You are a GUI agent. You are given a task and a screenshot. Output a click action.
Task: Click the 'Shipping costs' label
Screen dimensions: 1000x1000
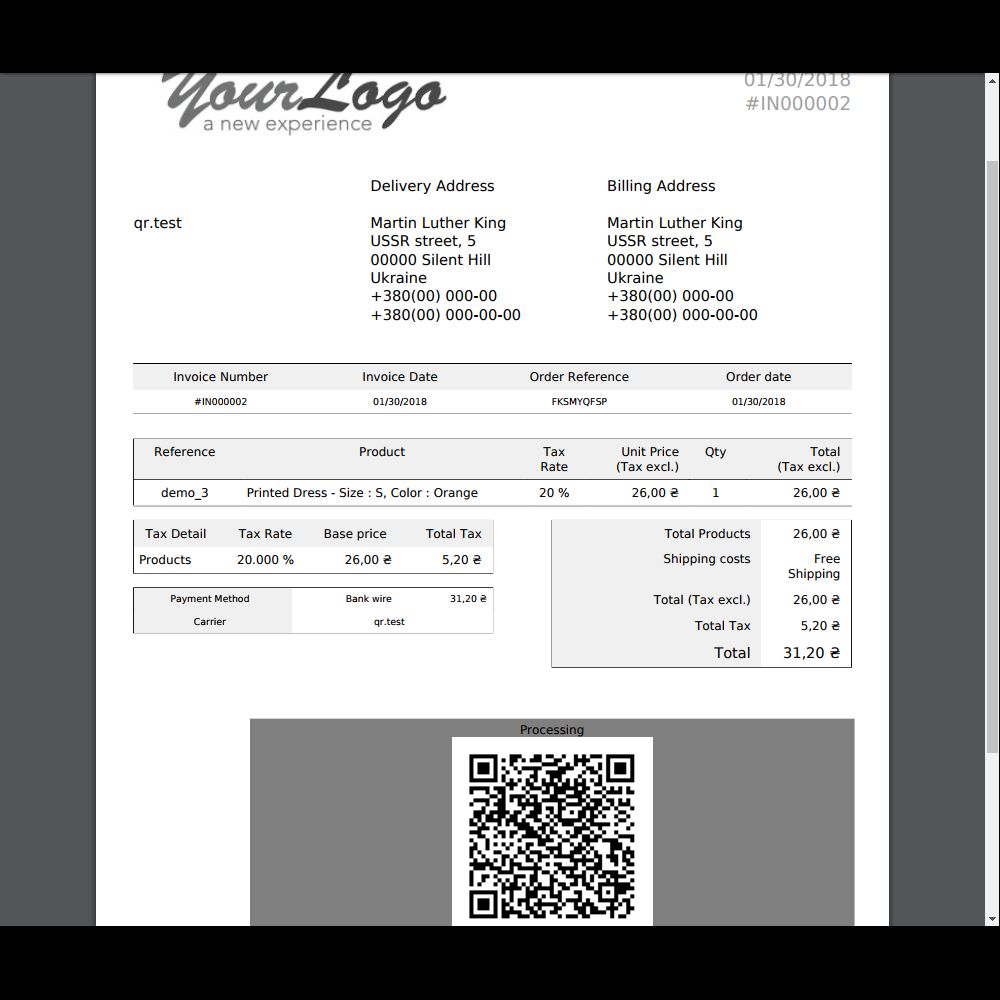click(x=707, y=559)
